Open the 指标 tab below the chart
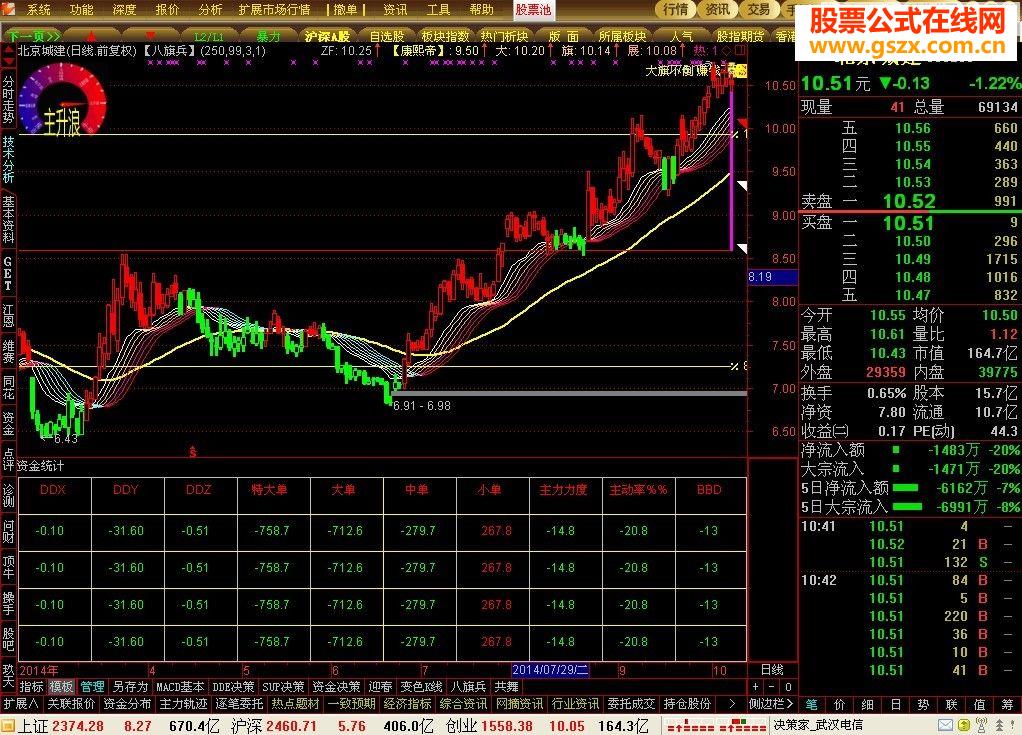Image resolution: width=1022 pixels, height=735 pixels. click(31, 687)
